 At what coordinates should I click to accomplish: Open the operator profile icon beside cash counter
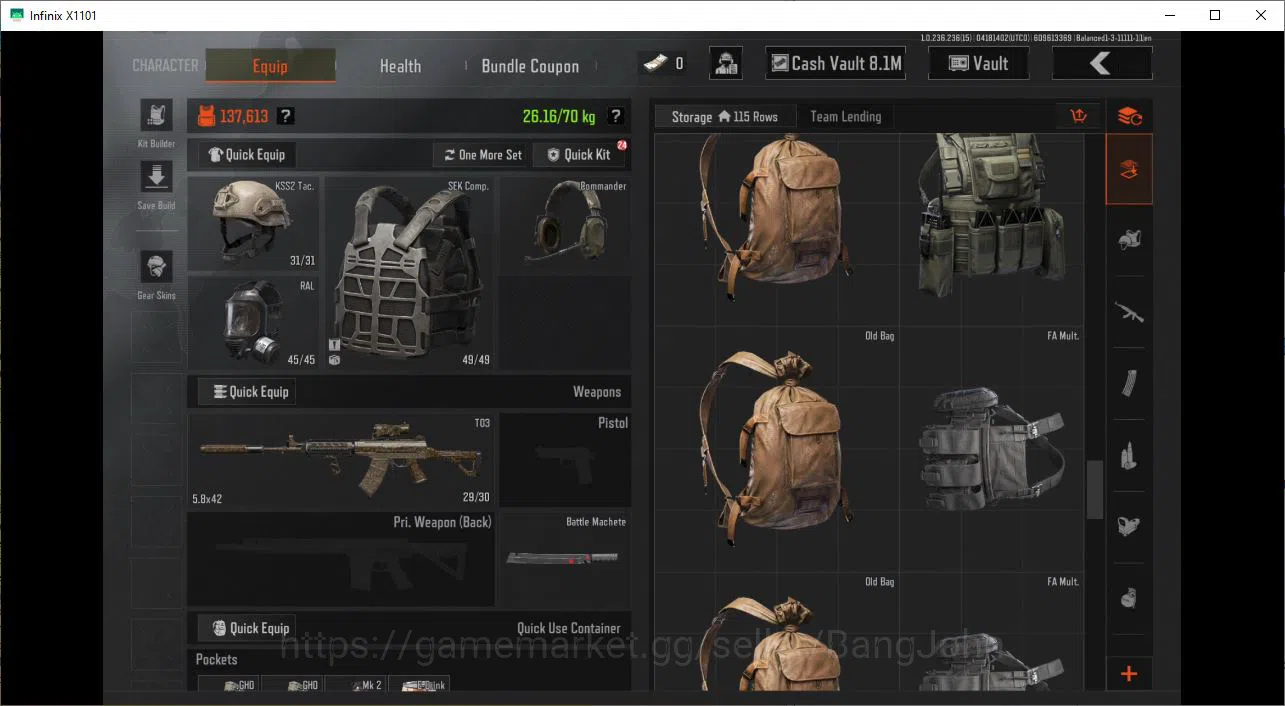pyautogui.click(x=726, y=63)
